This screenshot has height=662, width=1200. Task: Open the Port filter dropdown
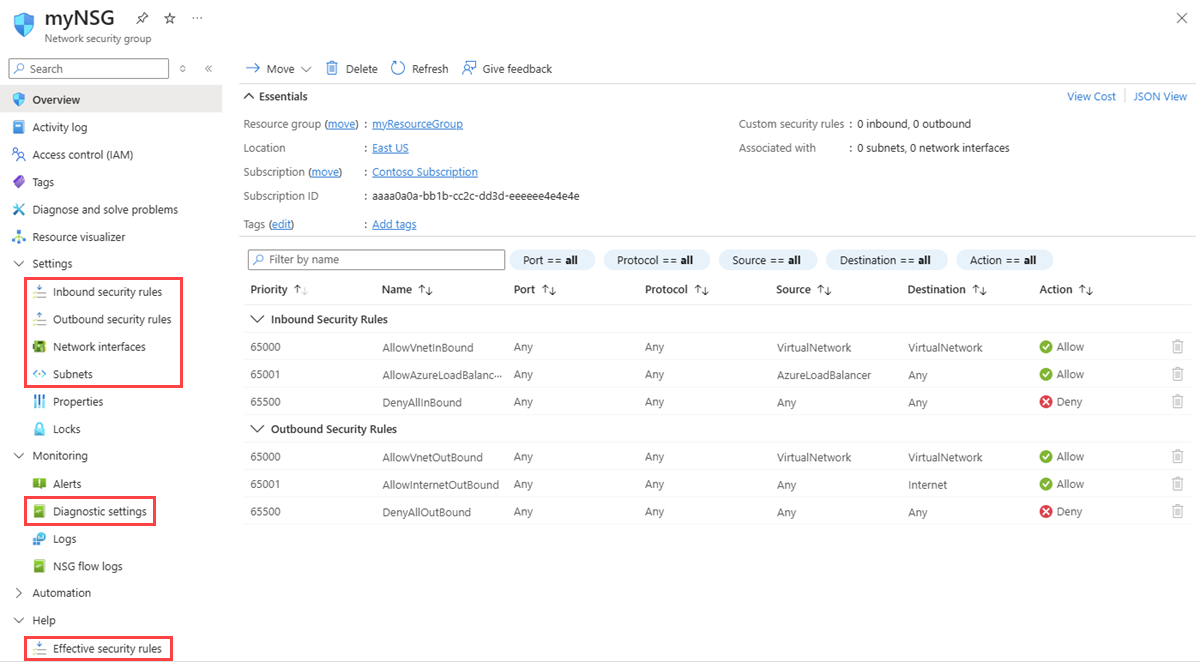tap(551, 259)
